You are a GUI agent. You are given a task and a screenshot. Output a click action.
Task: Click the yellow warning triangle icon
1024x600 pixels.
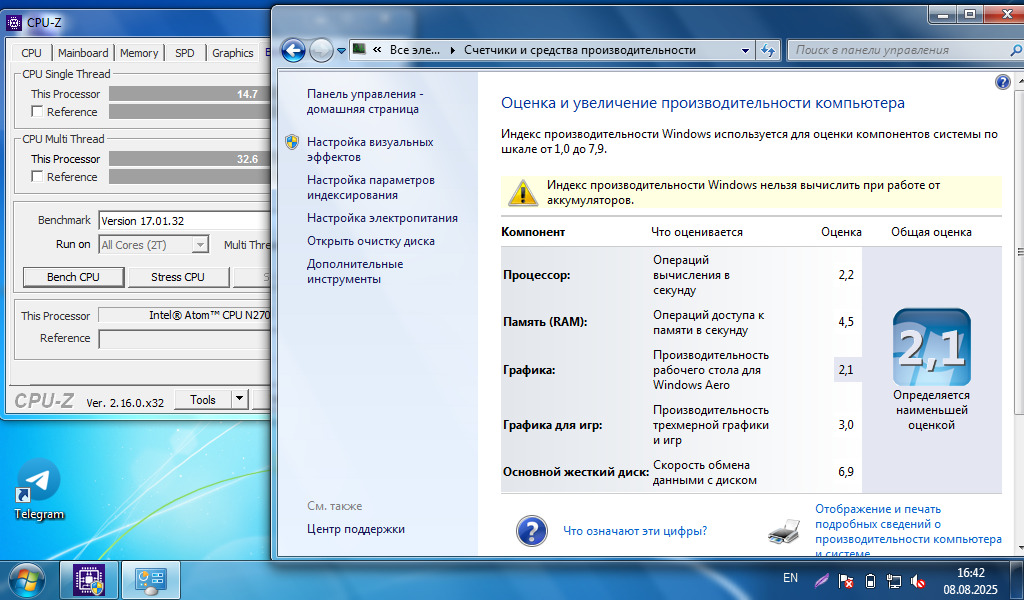coord(522,193)
